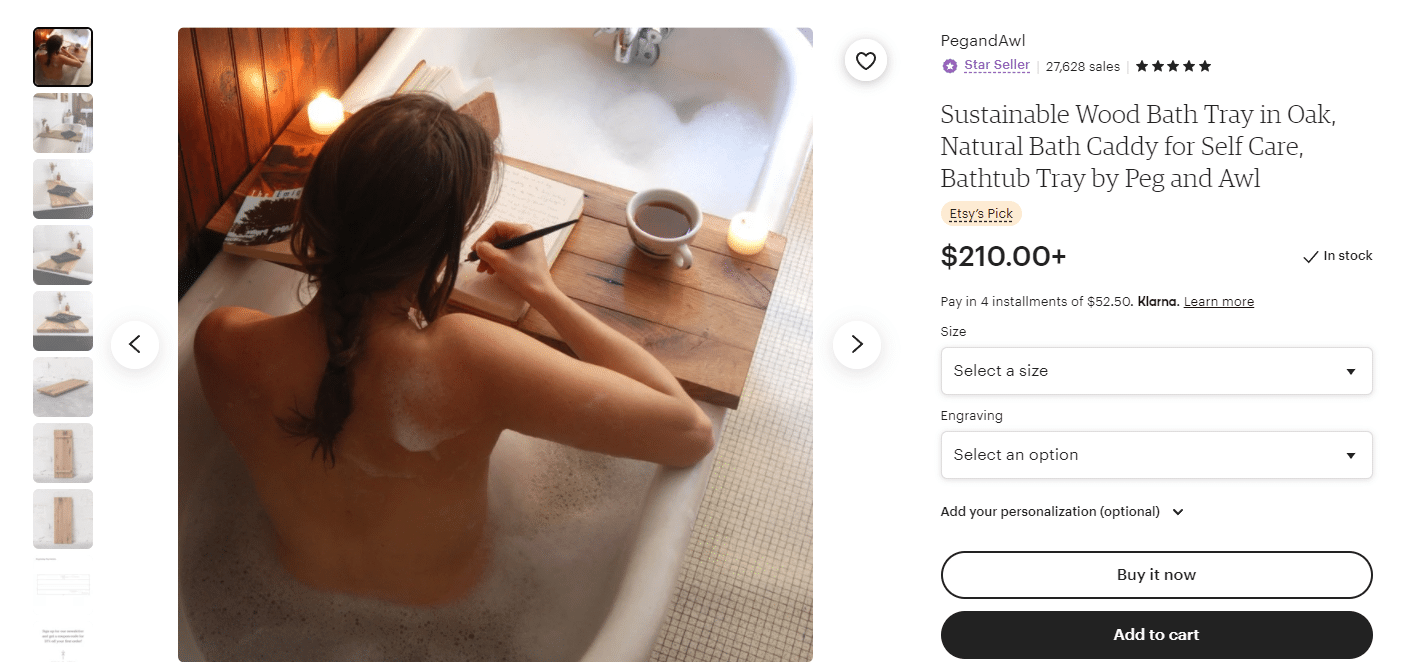
Task: Advance to next product photo arrow
Action: [857, 345]
